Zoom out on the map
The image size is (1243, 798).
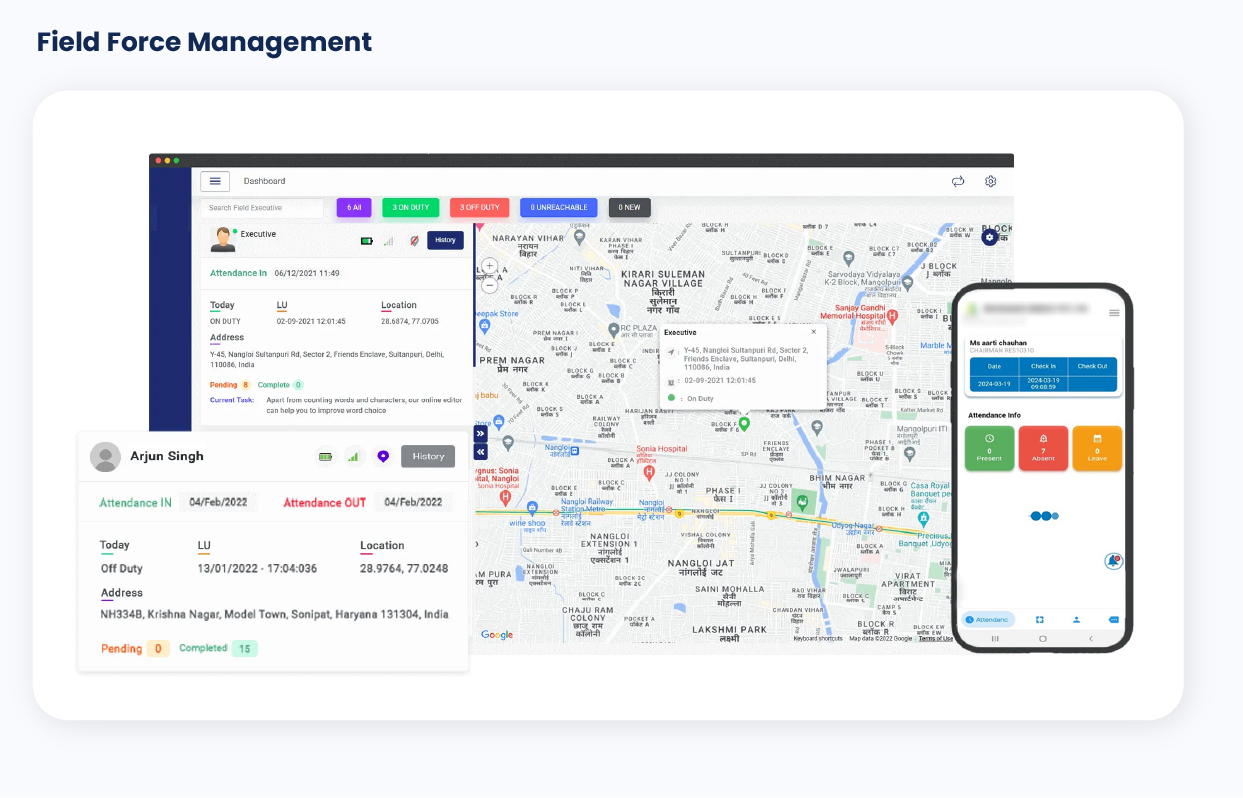[490, 285]
